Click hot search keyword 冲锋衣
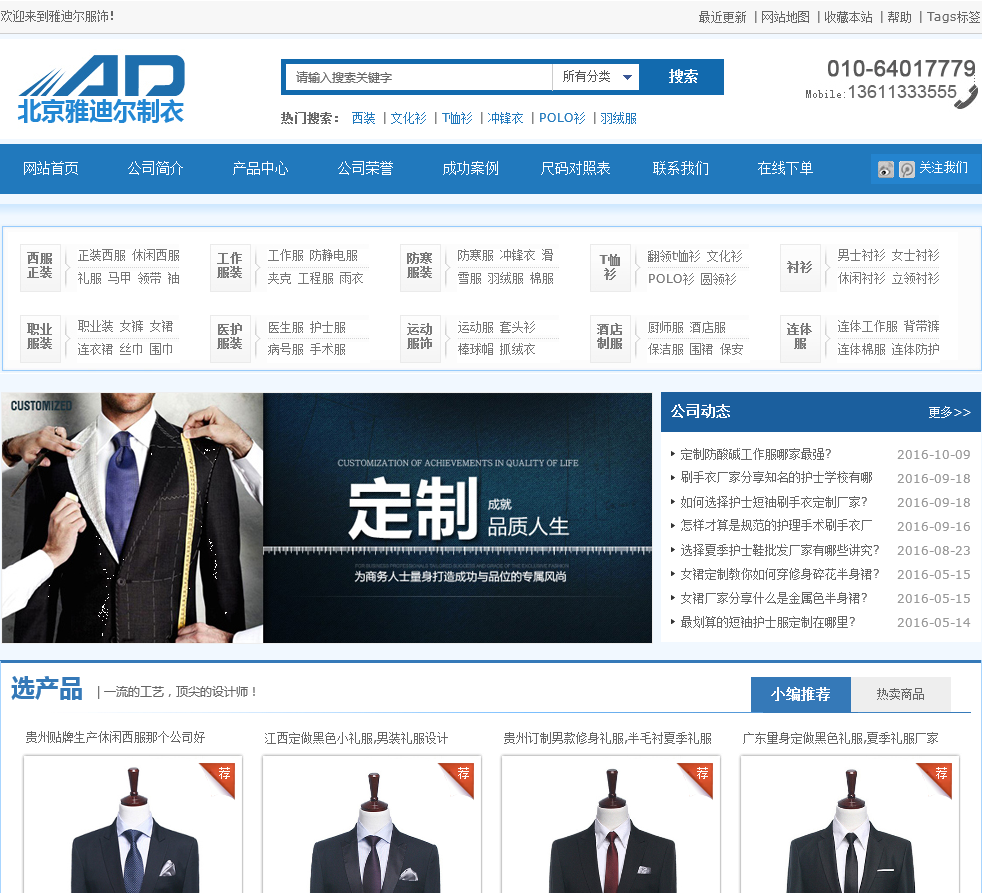Image resolution: width=982 pixels, height=893 pixels. click(505, 118)
